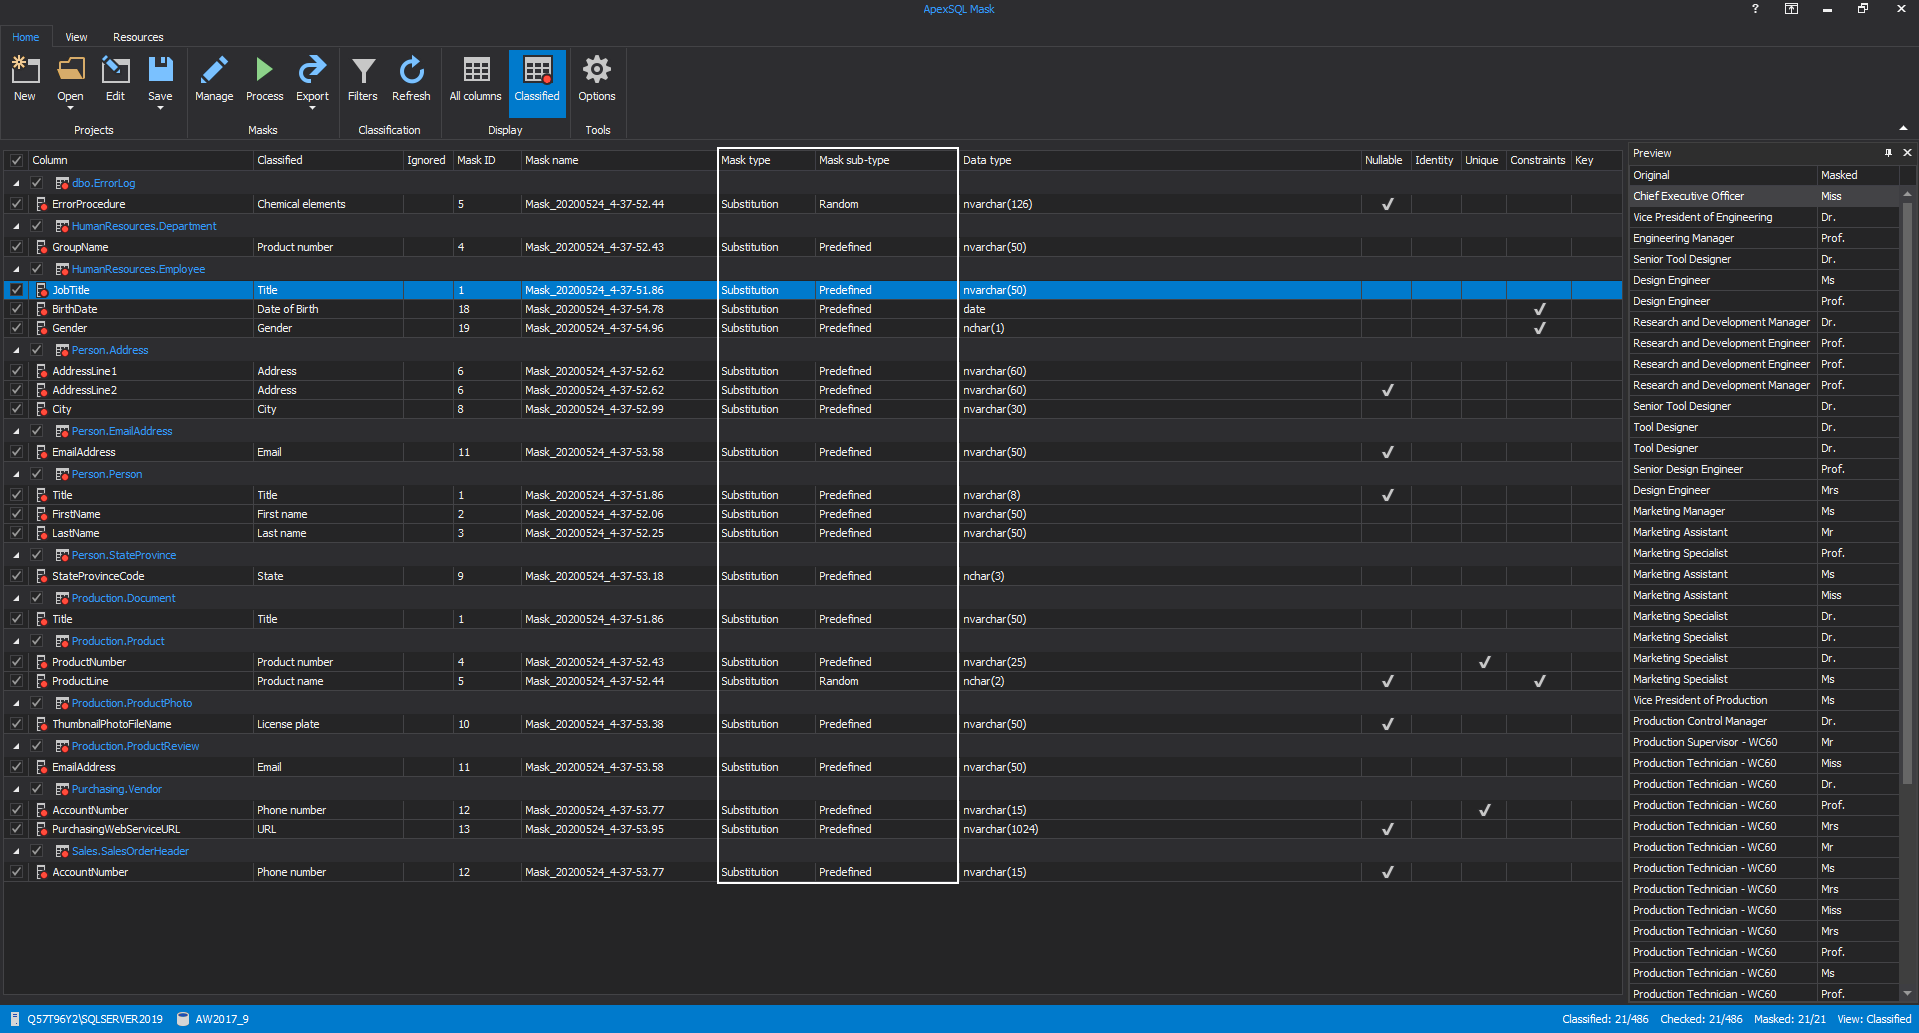The height and width of the screenshot is (1033, 1919).
Task: Uncheck the PurchasingWebServiceURL checkbox
Action: (x=16, y=829)
